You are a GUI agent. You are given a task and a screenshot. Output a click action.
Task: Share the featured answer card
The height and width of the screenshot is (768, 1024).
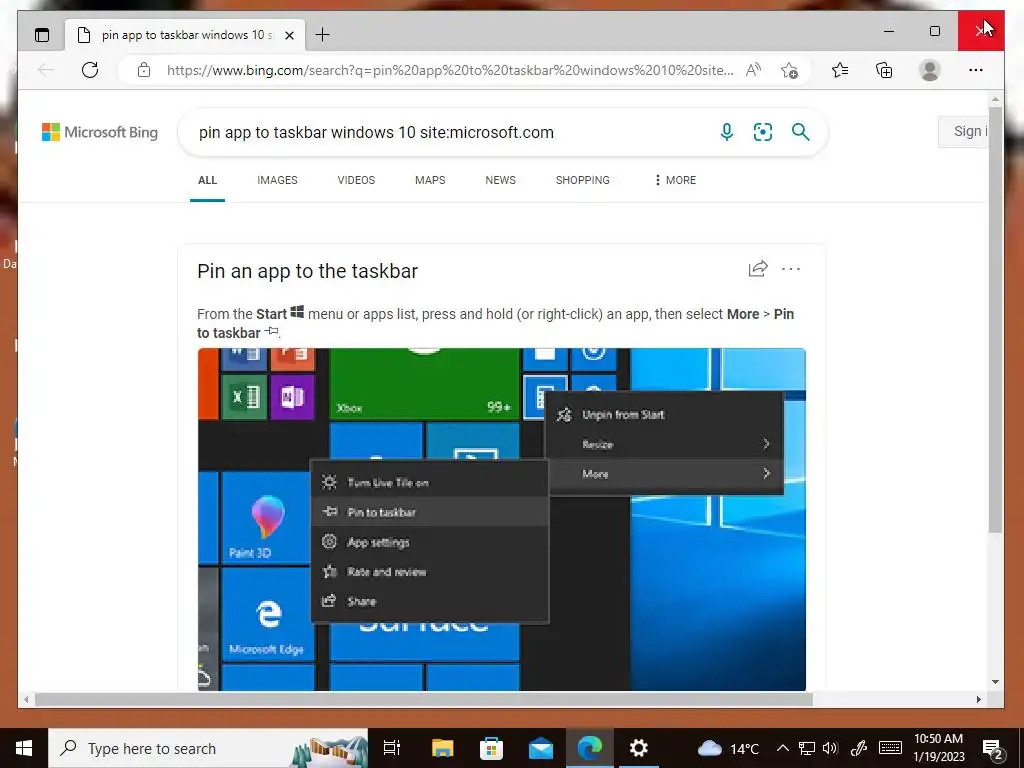pos(758,268)
